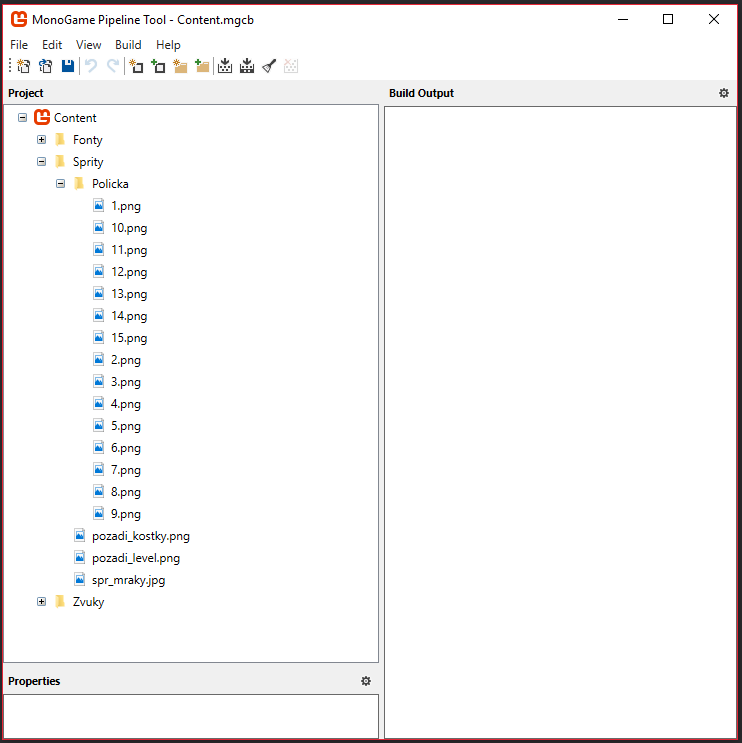Open the Build Output settings gear
The width and height of the screenshot is (742, 743).
click(724, 93)
